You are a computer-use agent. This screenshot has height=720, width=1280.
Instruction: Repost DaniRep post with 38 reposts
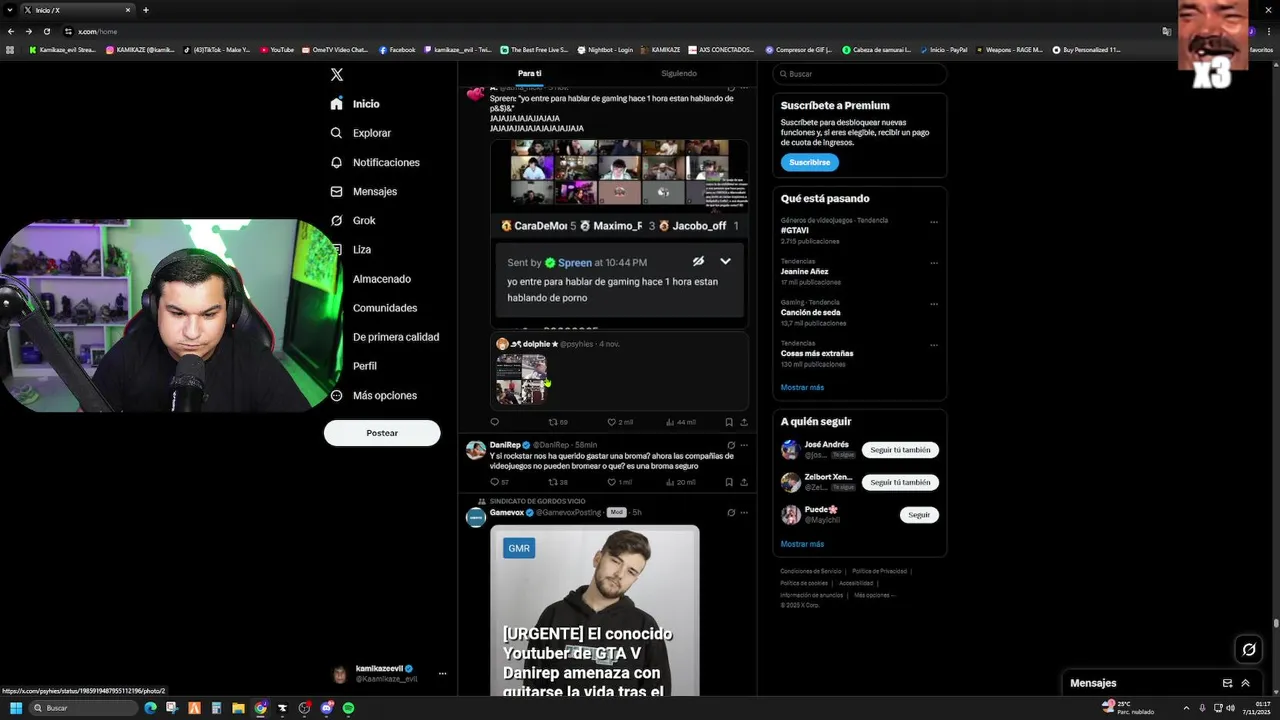tap(558, 482)
